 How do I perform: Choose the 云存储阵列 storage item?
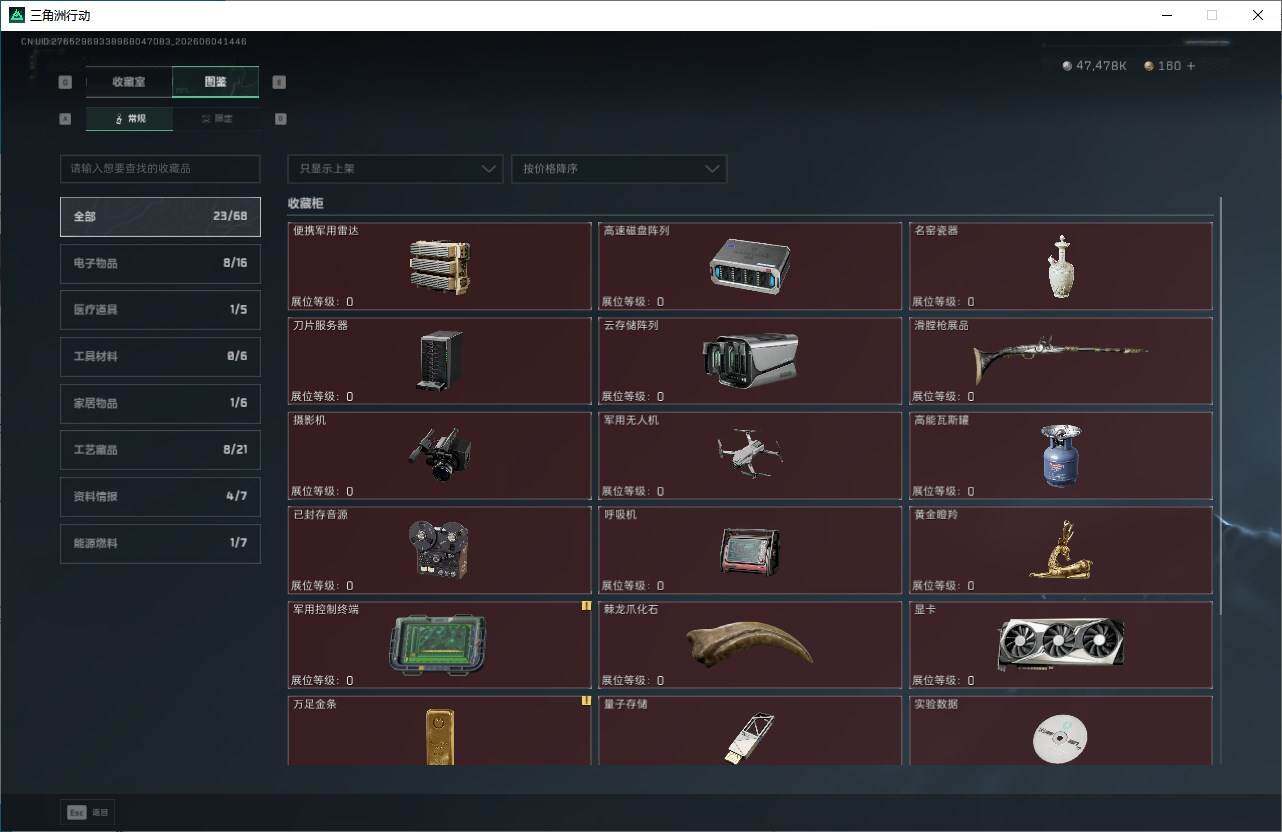[750, 361]
